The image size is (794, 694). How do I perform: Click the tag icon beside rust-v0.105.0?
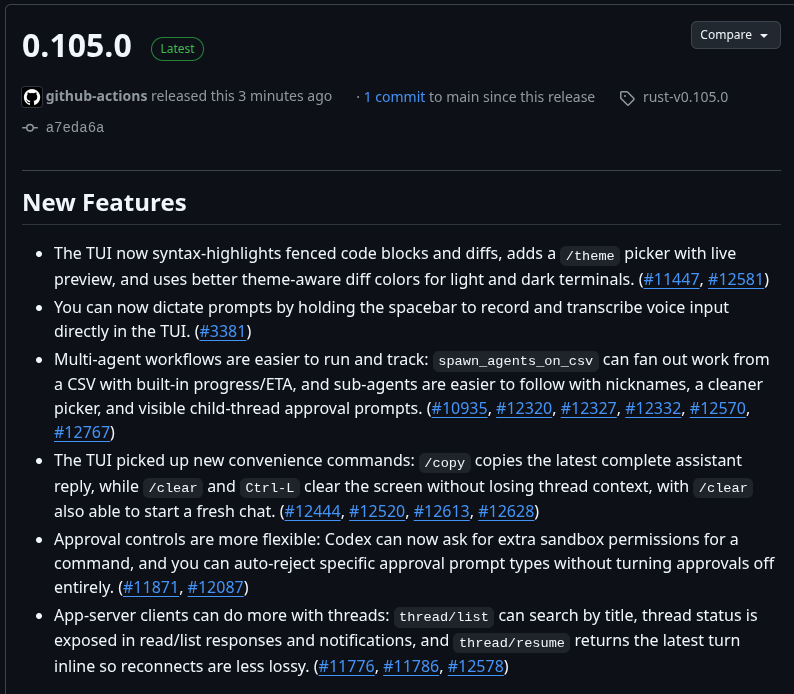tap(627, 98)
